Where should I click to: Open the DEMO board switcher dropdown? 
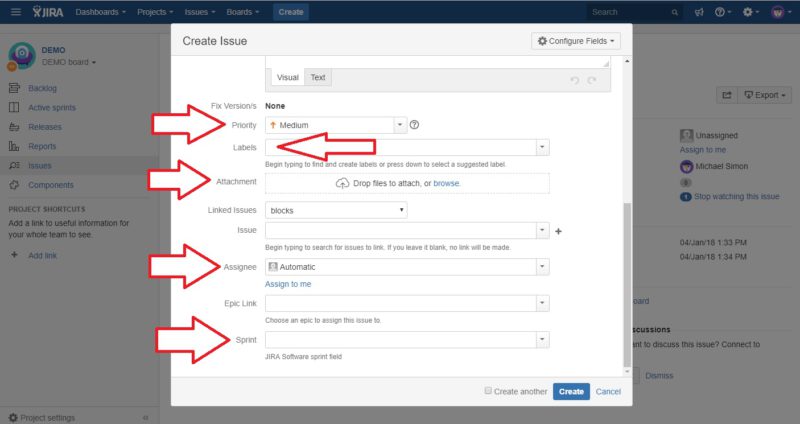point(69,62)
